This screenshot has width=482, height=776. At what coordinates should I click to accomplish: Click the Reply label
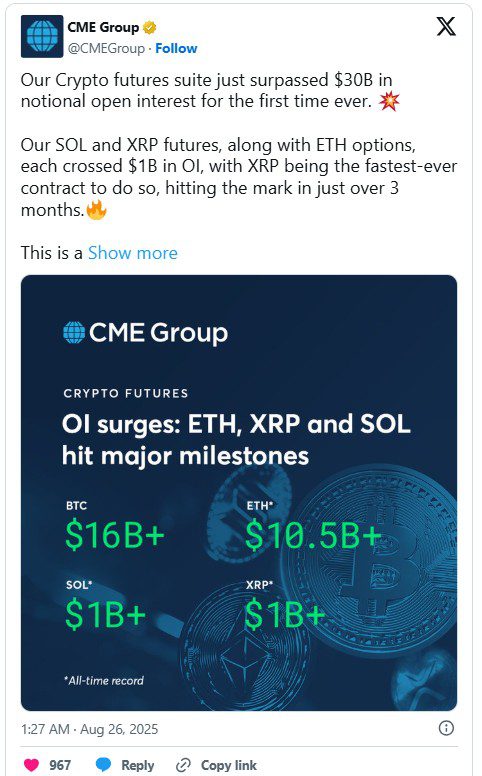[x=138, y=765]
